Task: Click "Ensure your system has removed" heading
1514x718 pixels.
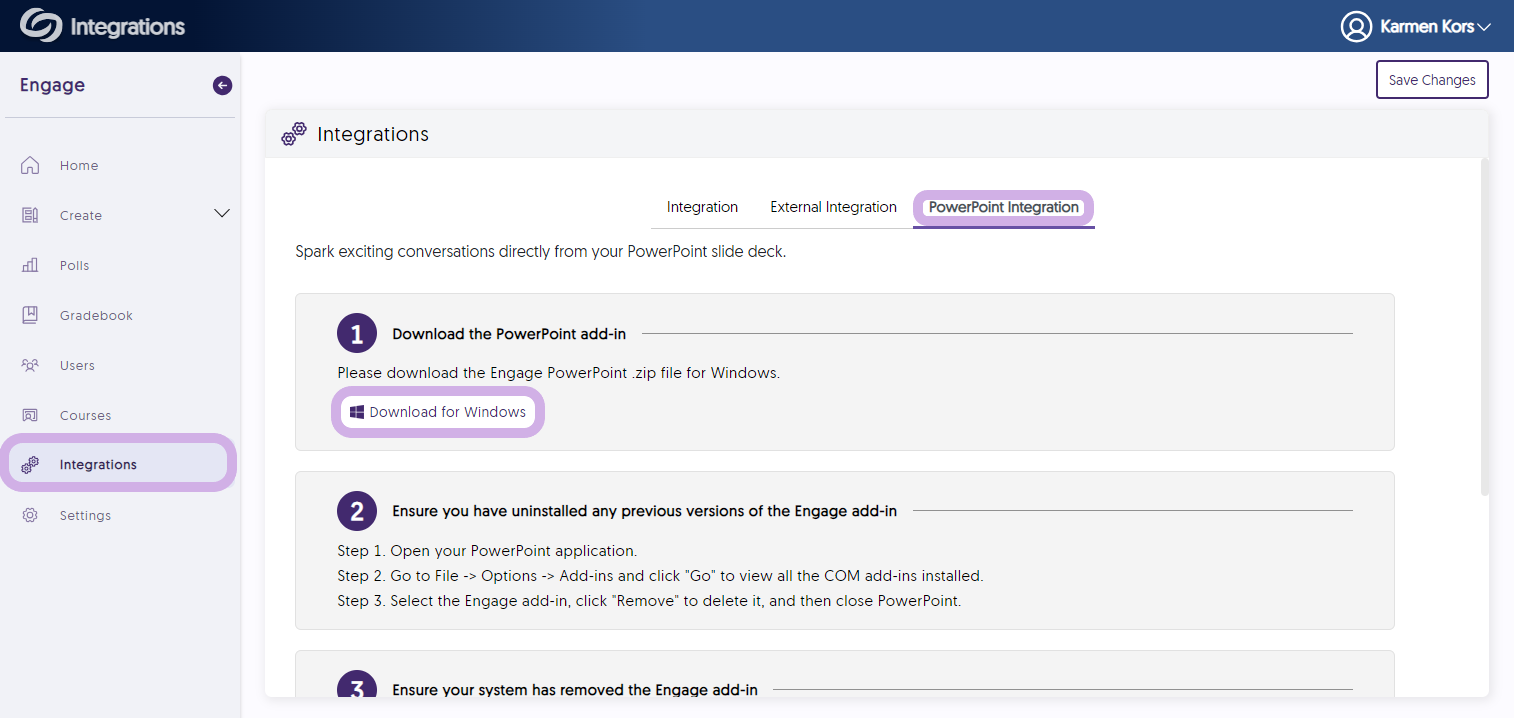Action: click(575, 690)
